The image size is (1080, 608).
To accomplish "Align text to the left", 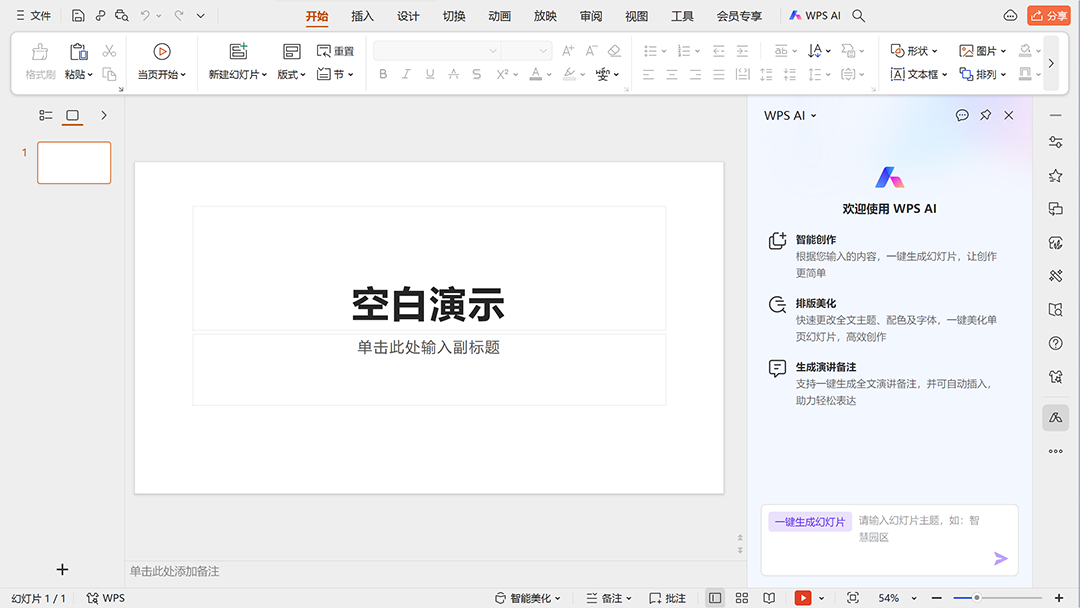I will click(x=648, y=74).
